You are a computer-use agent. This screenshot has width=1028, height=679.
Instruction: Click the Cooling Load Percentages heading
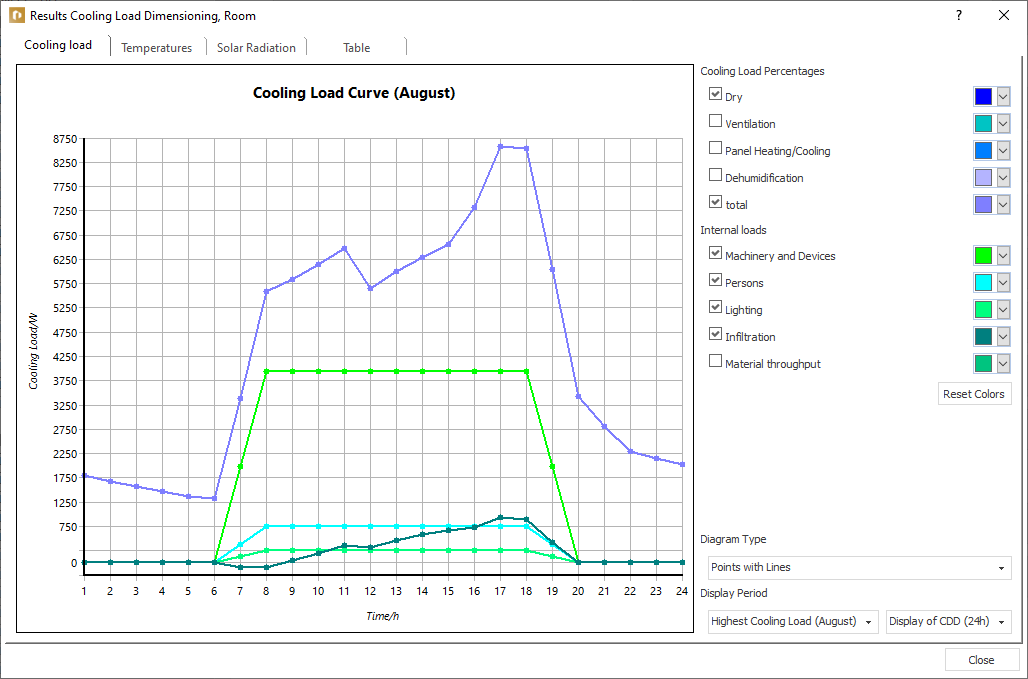(762, 71)
